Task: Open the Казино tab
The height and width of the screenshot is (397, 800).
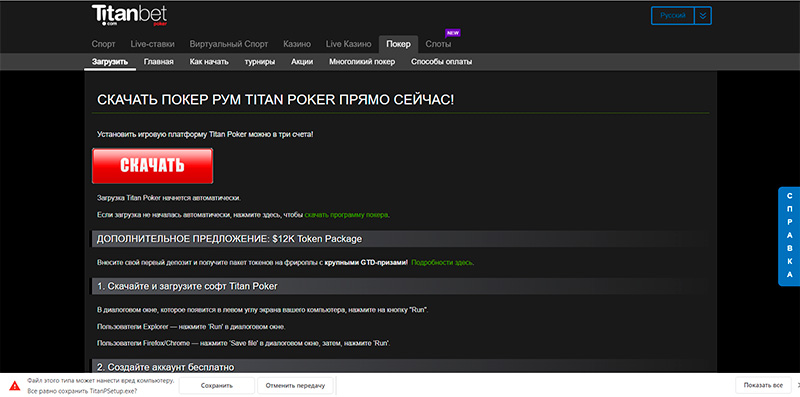Action: (297, 44)
